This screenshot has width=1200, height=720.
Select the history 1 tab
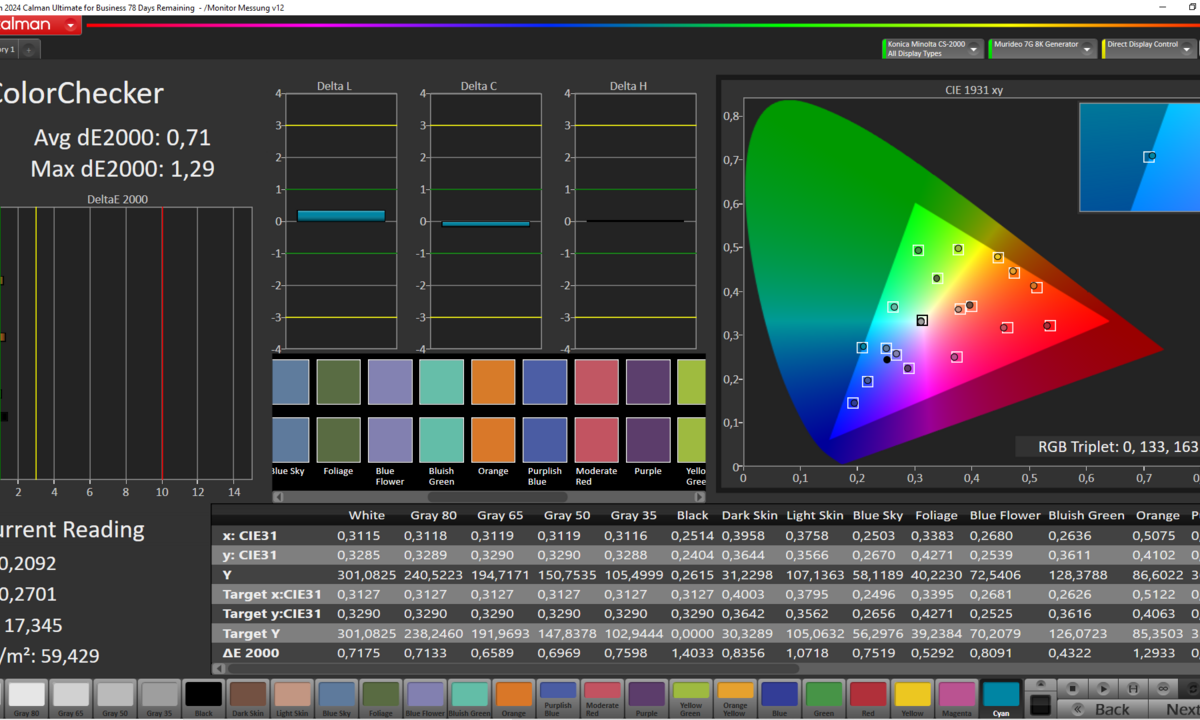(8, 49)
